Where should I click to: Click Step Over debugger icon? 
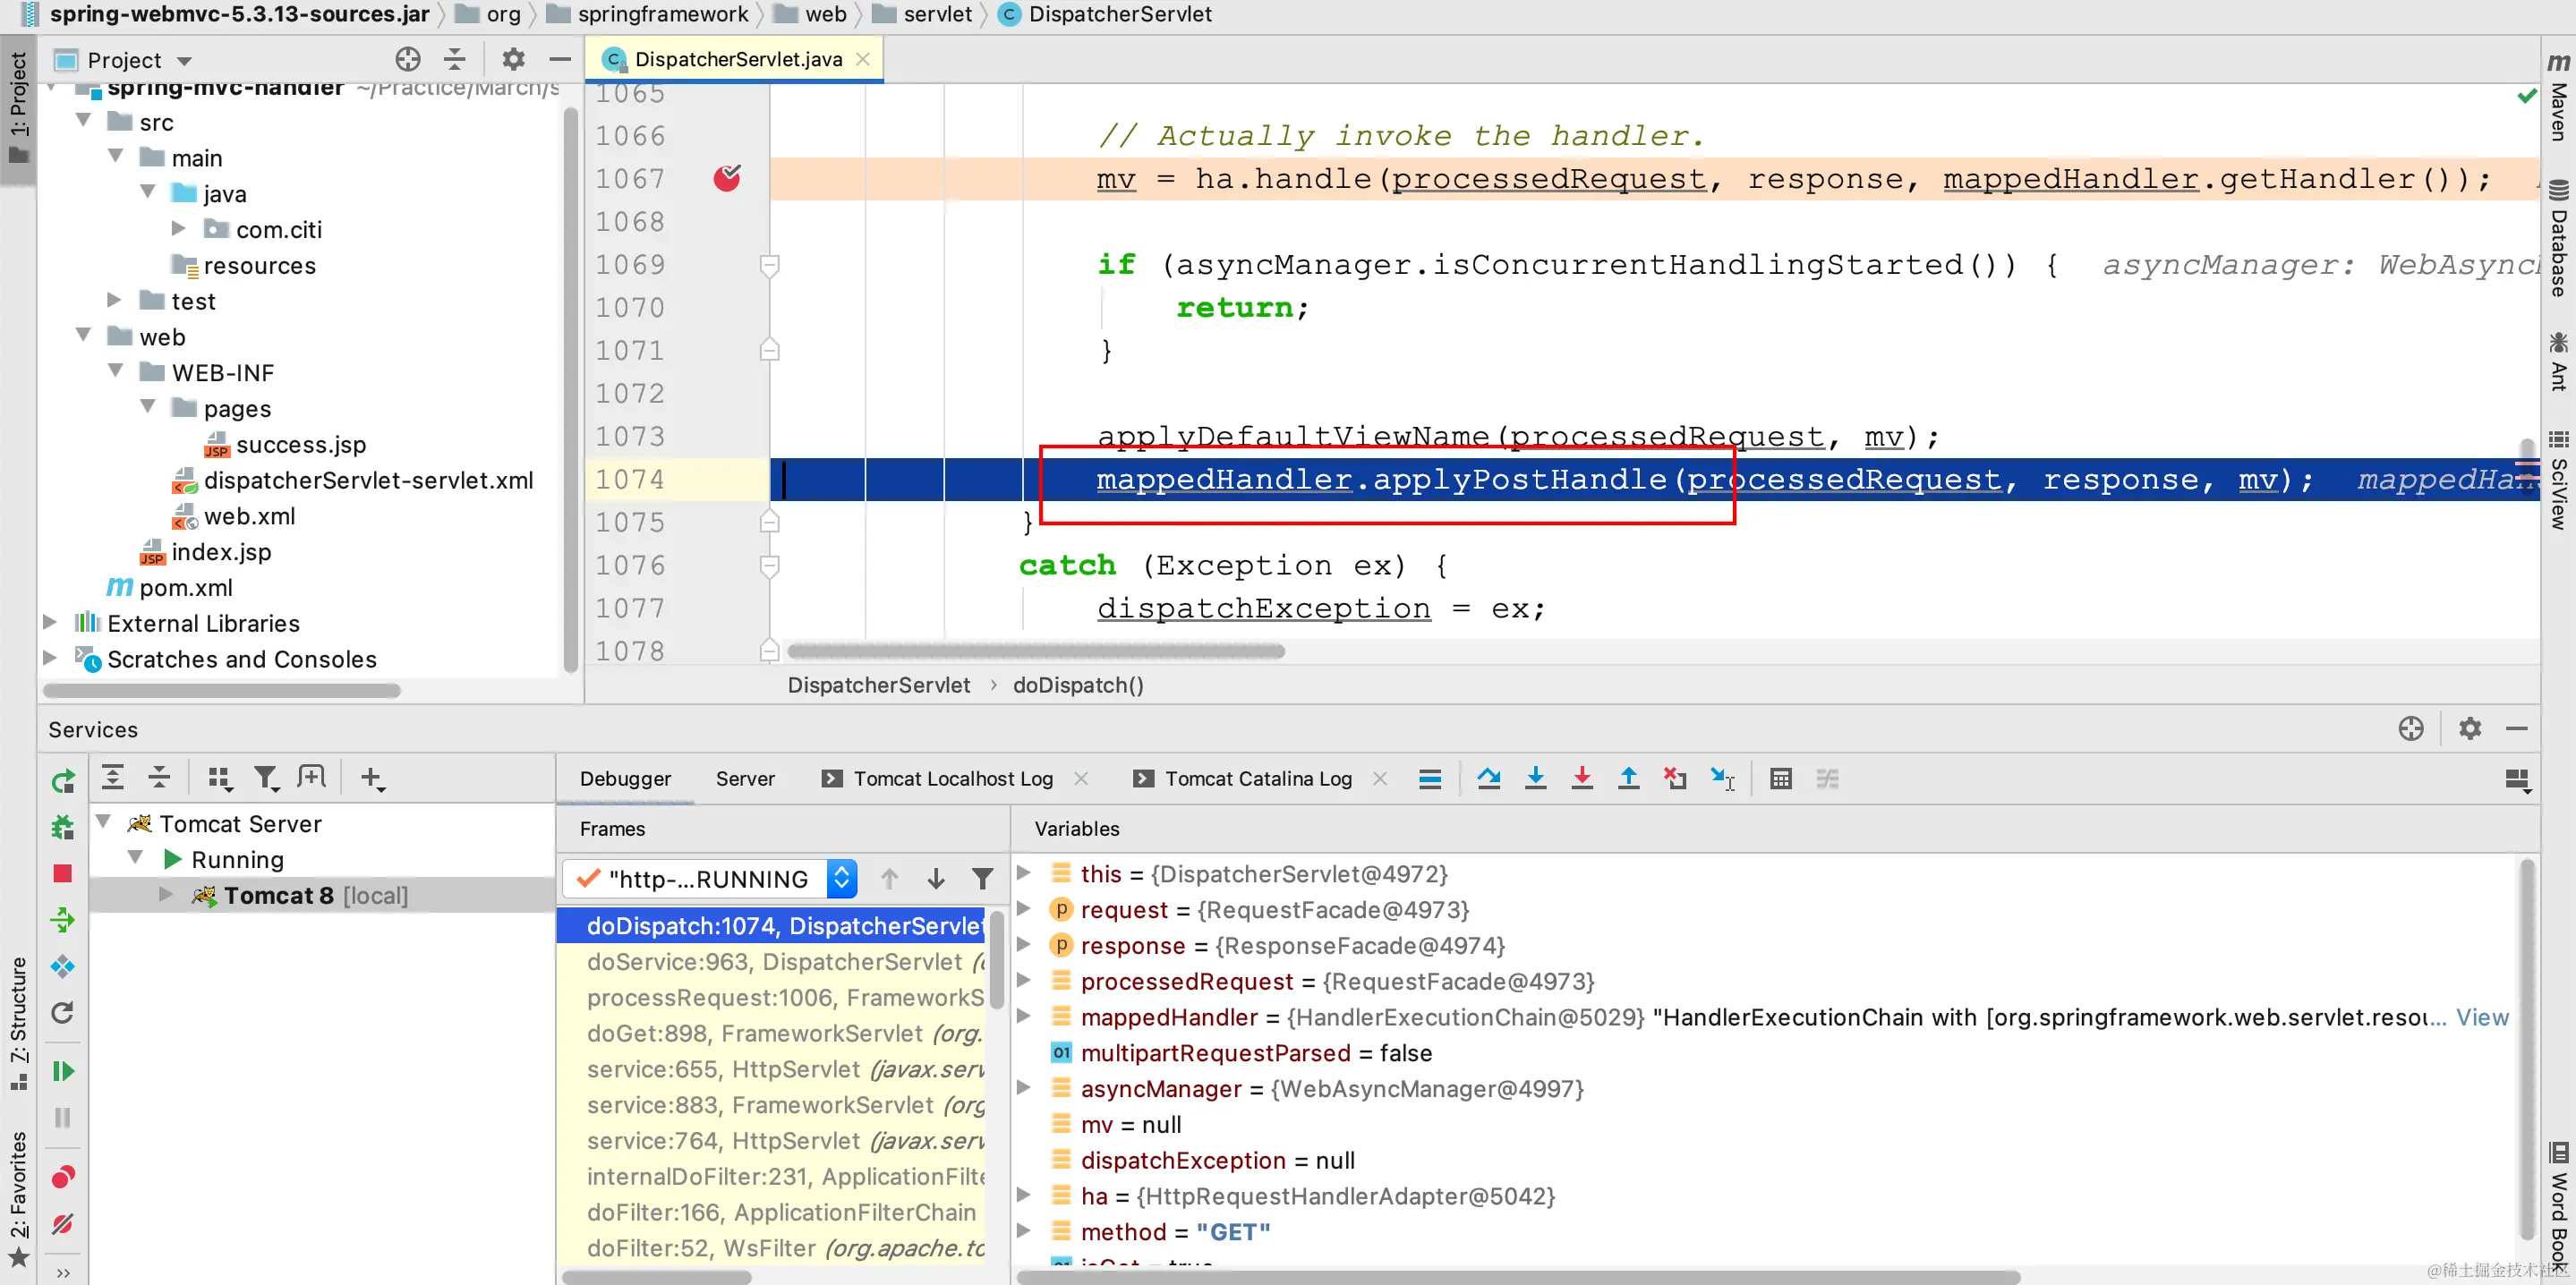pos(1489,778)
